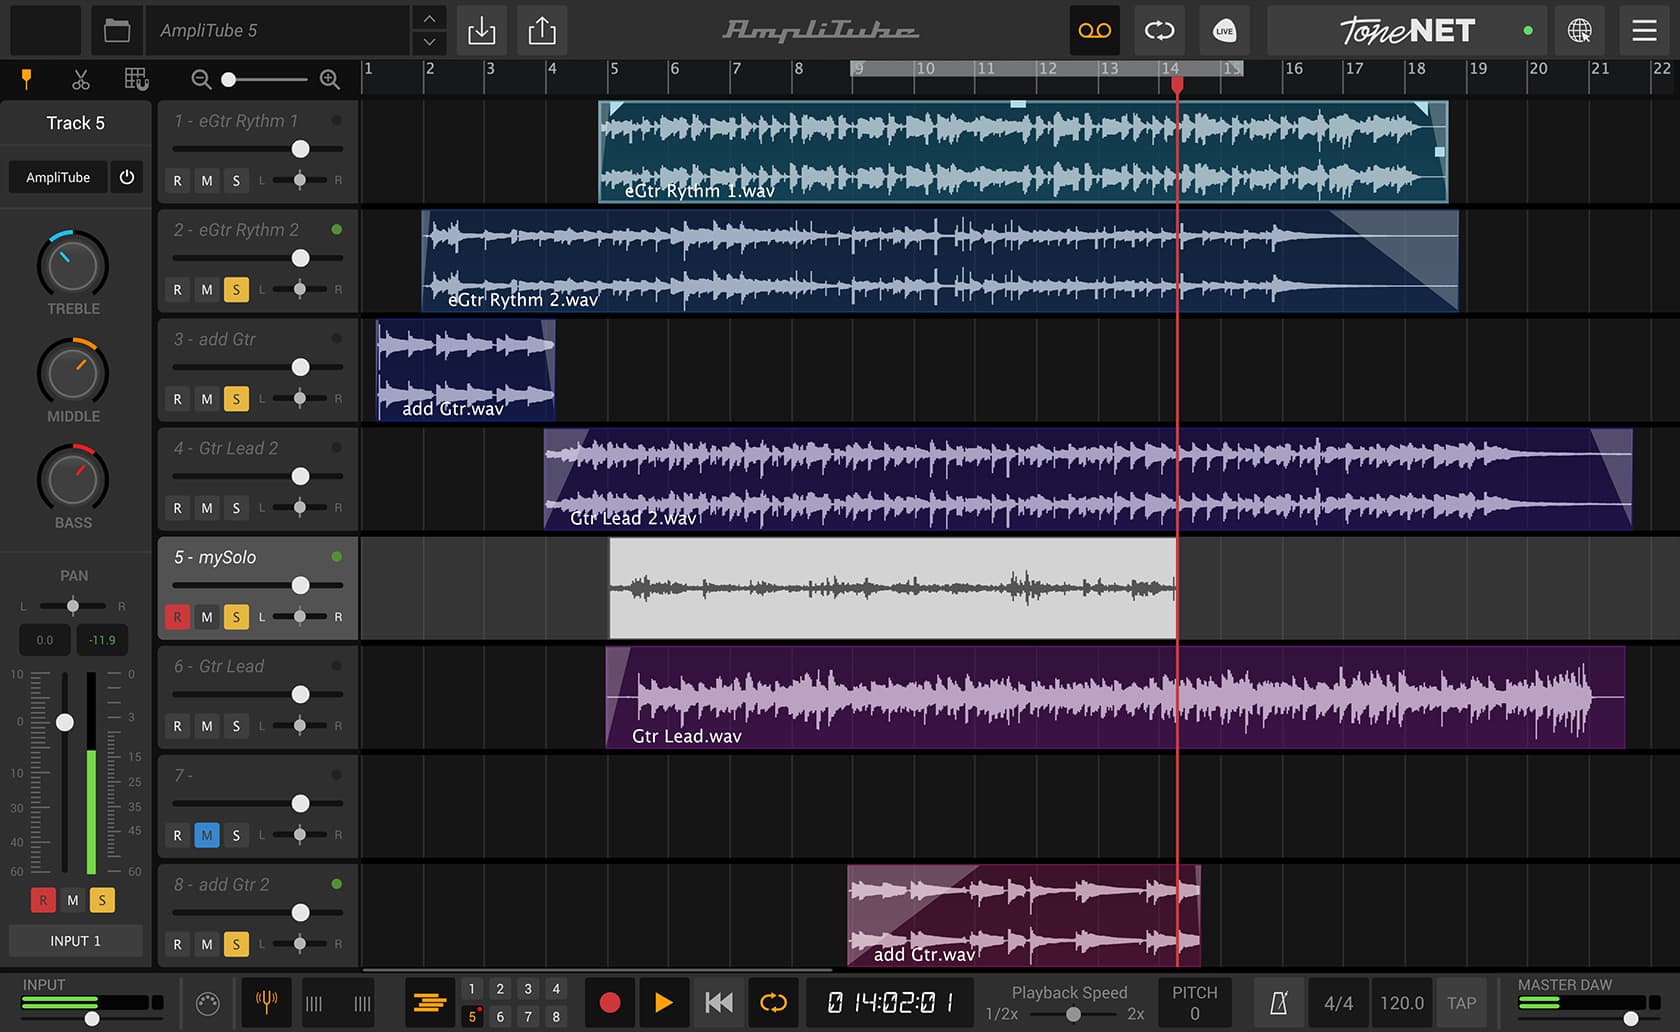This screenshot has width=1680, height=1032.
Task: Solo the eGtr Rythm 1 track
Action: point(236,181)
